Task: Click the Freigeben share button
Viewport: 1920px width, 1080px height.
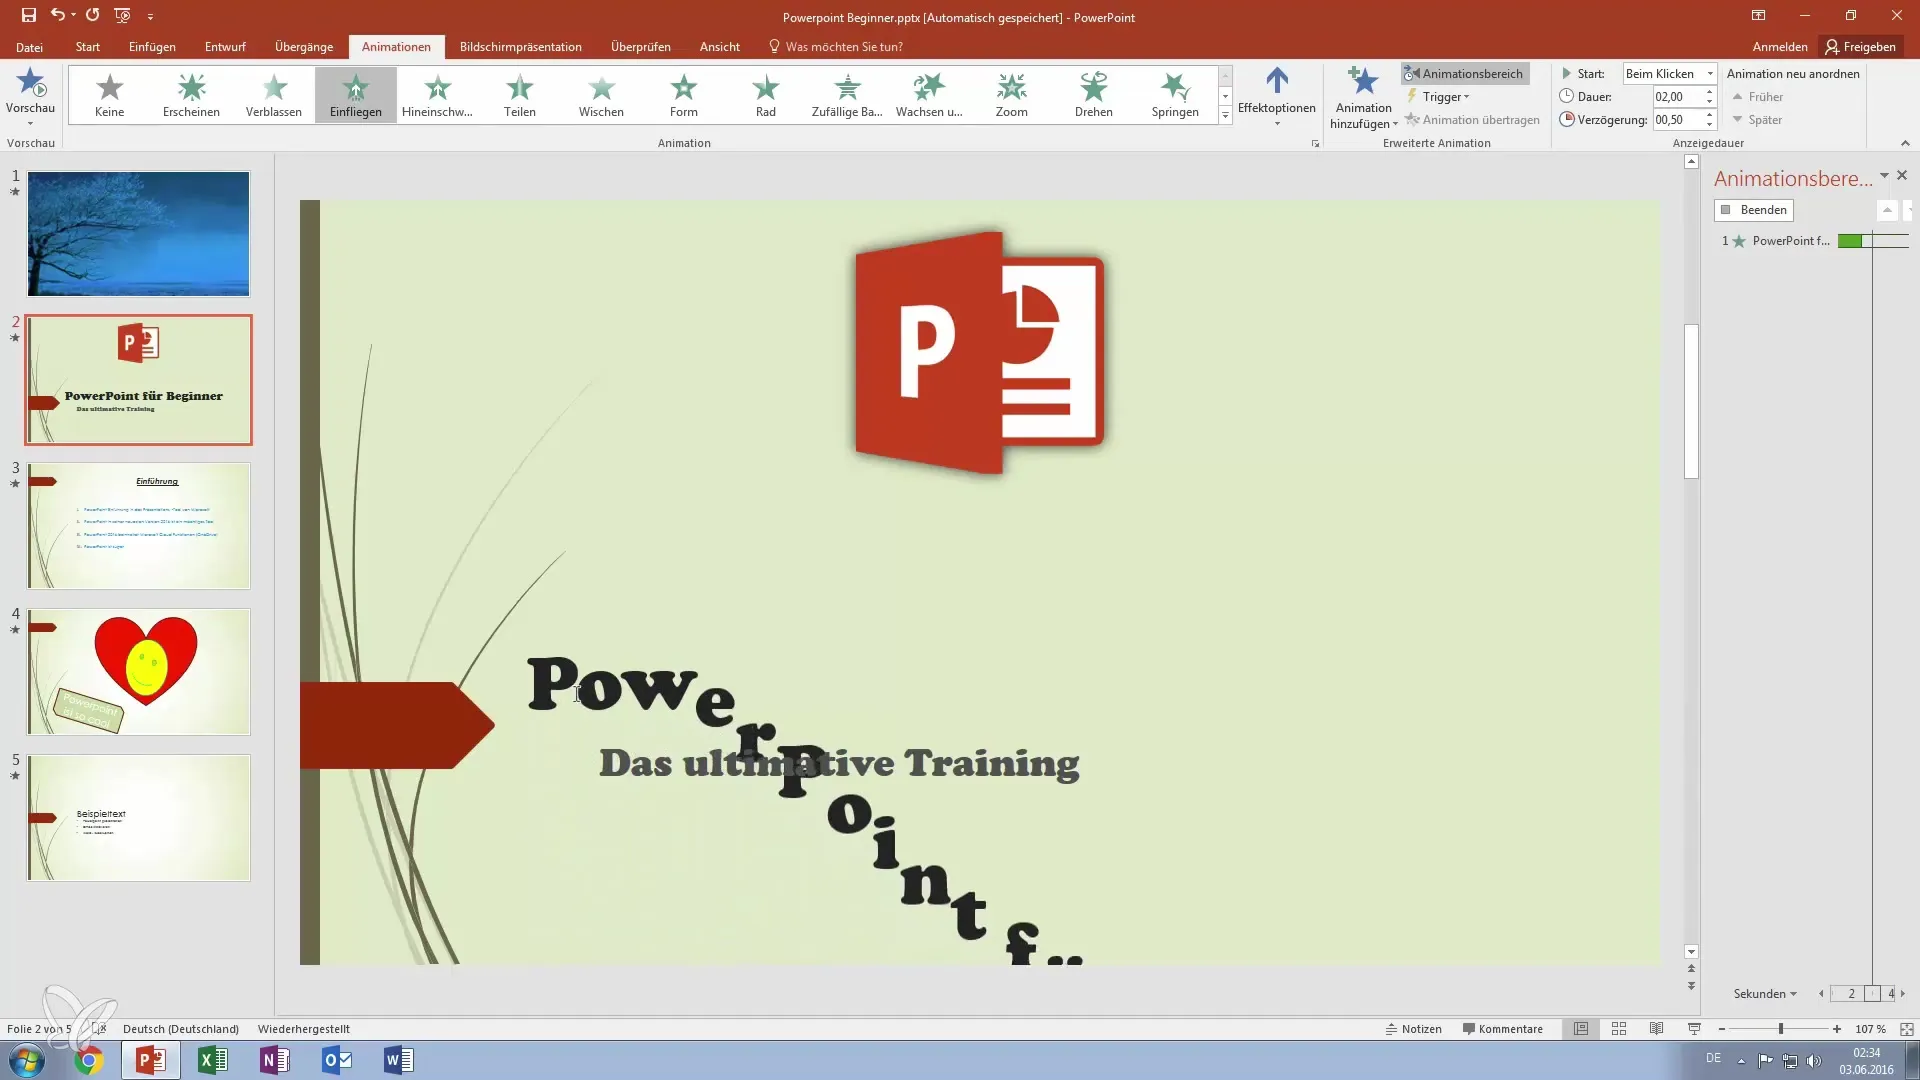Action: 1860,47
